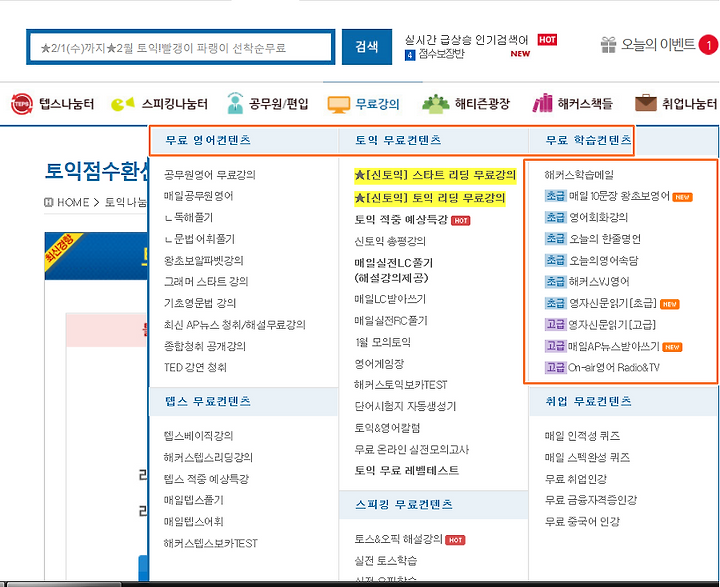Open 매일공무원영어 link

198,196
